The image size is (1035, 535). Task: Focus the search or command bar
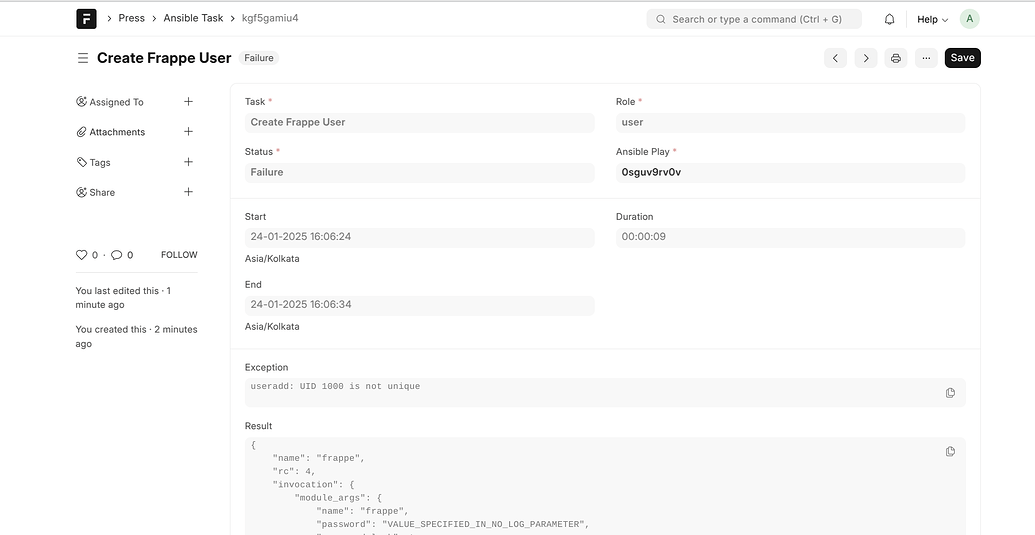click(754, 19)
